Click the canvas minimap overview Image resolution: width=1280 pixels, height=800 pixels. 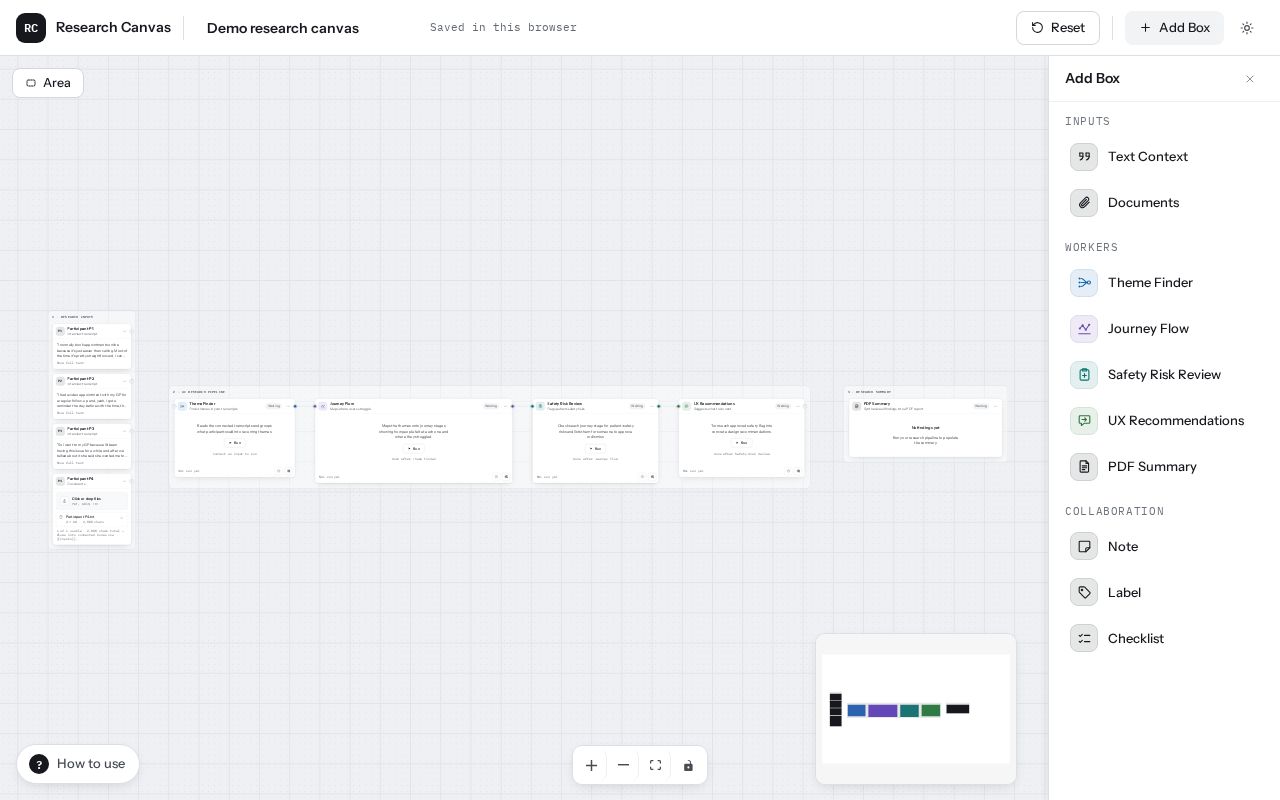point(916,709)
